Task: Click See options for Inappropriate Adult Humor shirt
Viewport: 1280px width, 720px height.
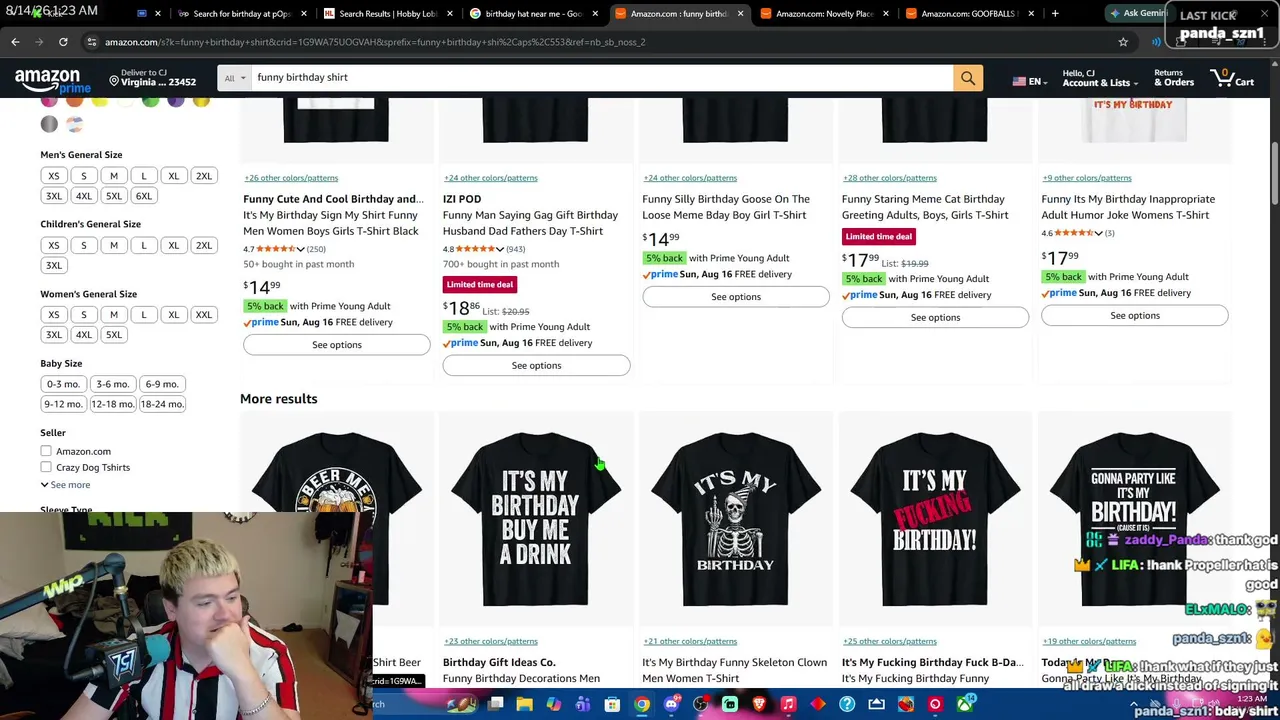Action: (1135, 316)
